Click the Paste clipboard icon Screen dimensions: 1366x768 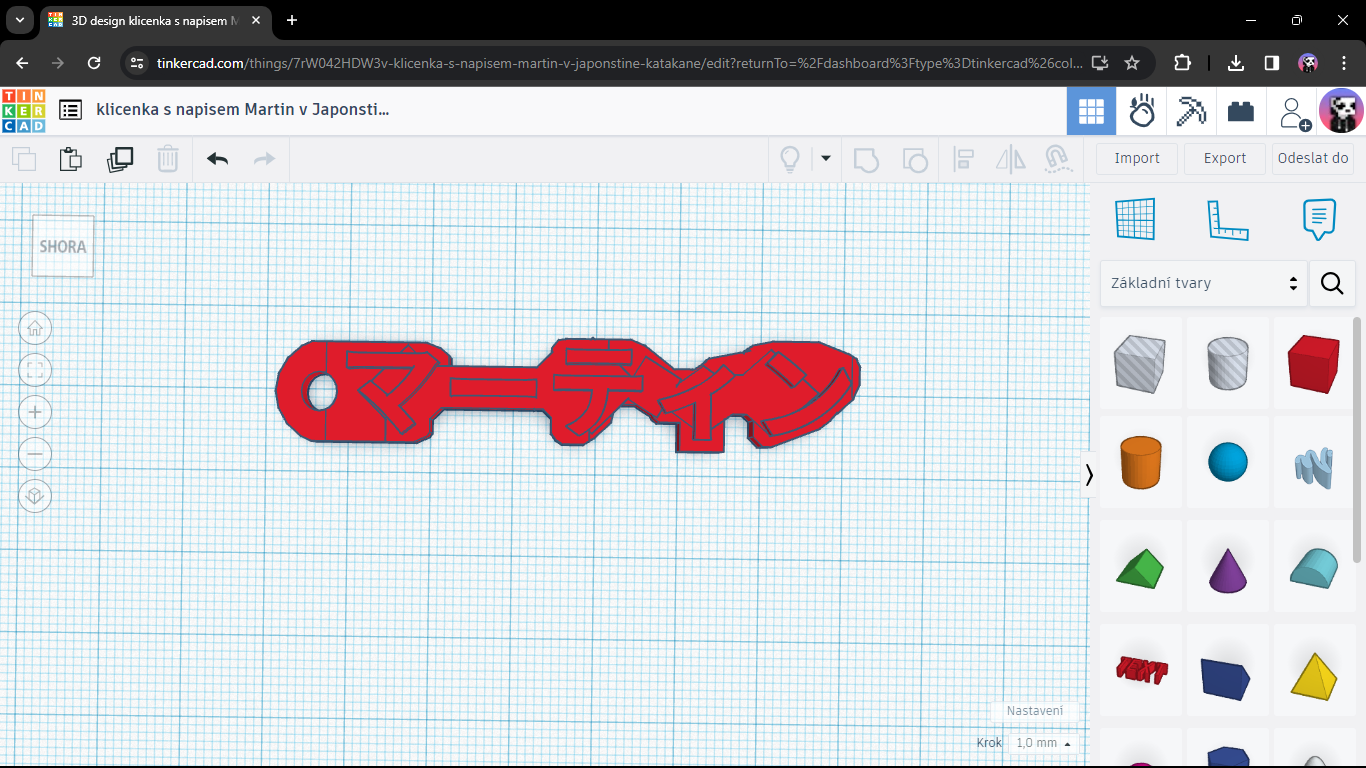(70, 159)
